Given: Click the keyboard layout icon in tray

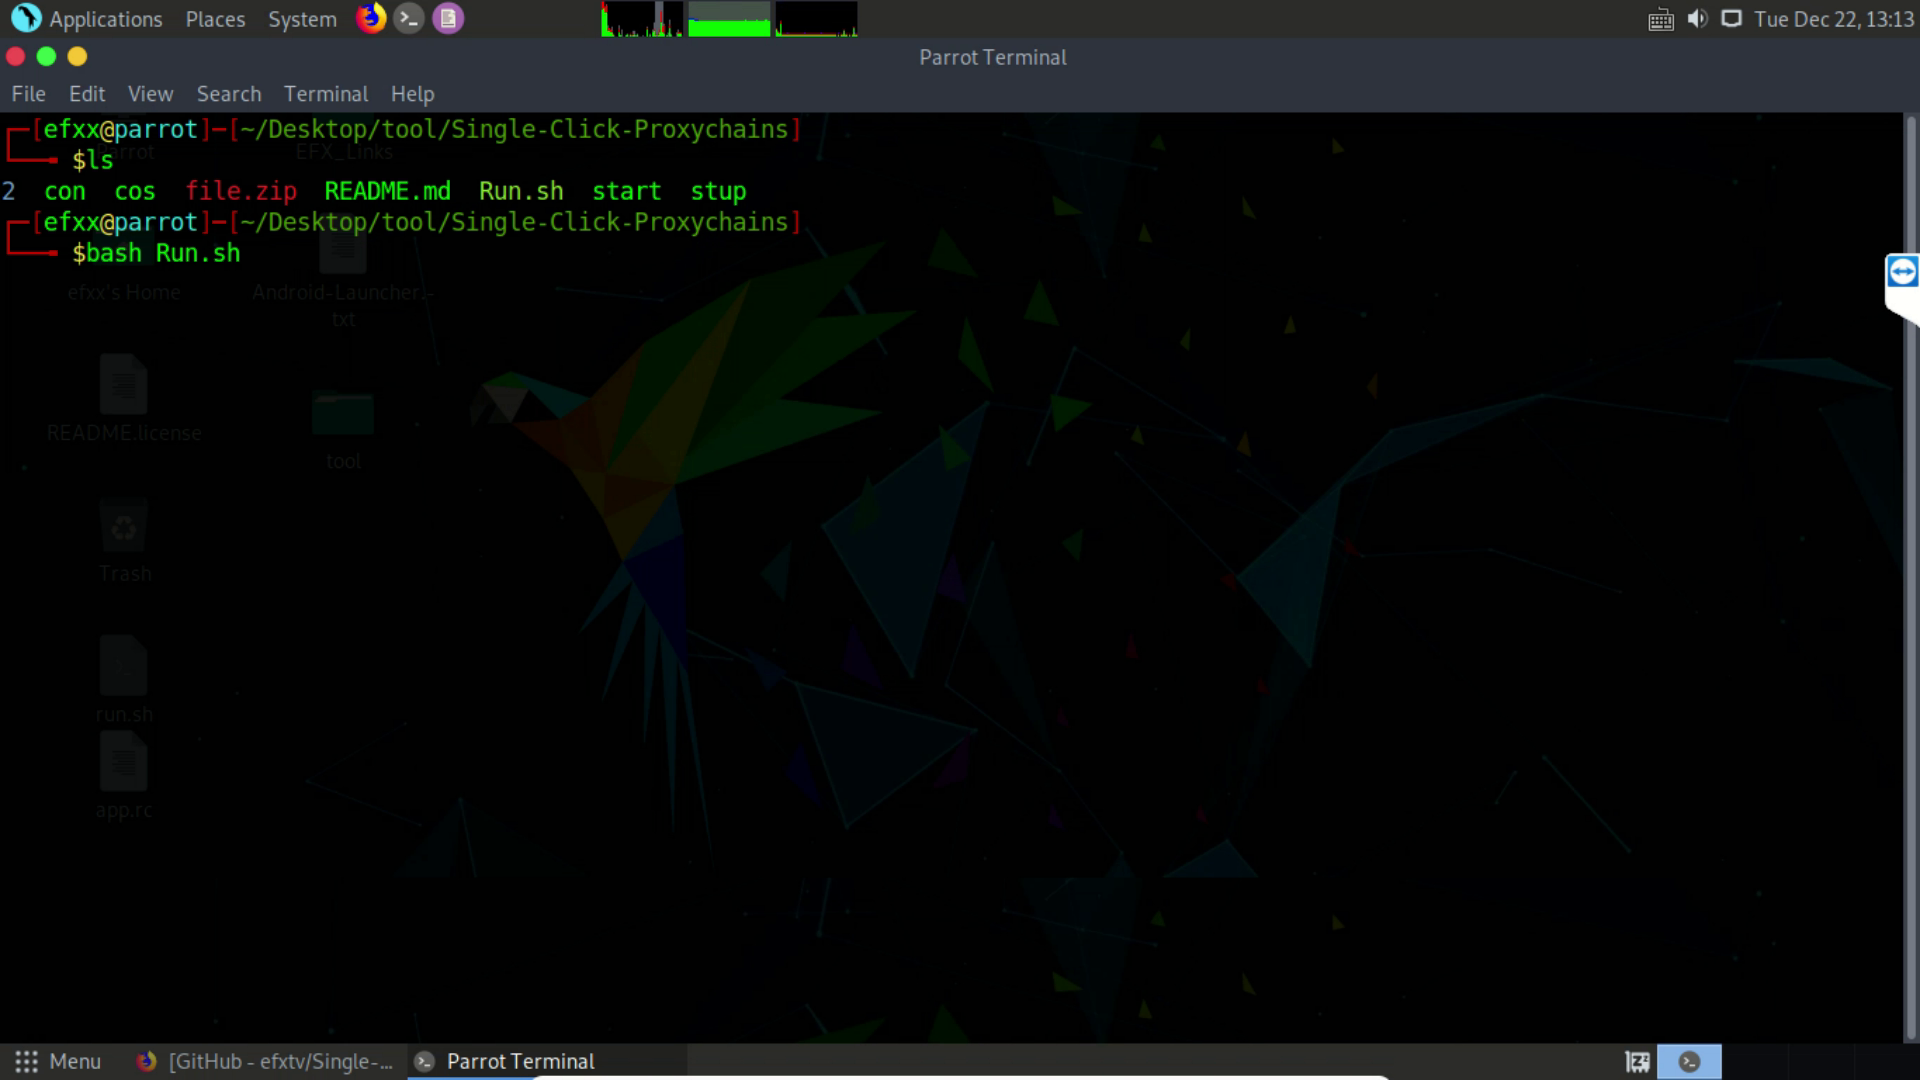Looking at the screenshot, I should point(1659,18).
